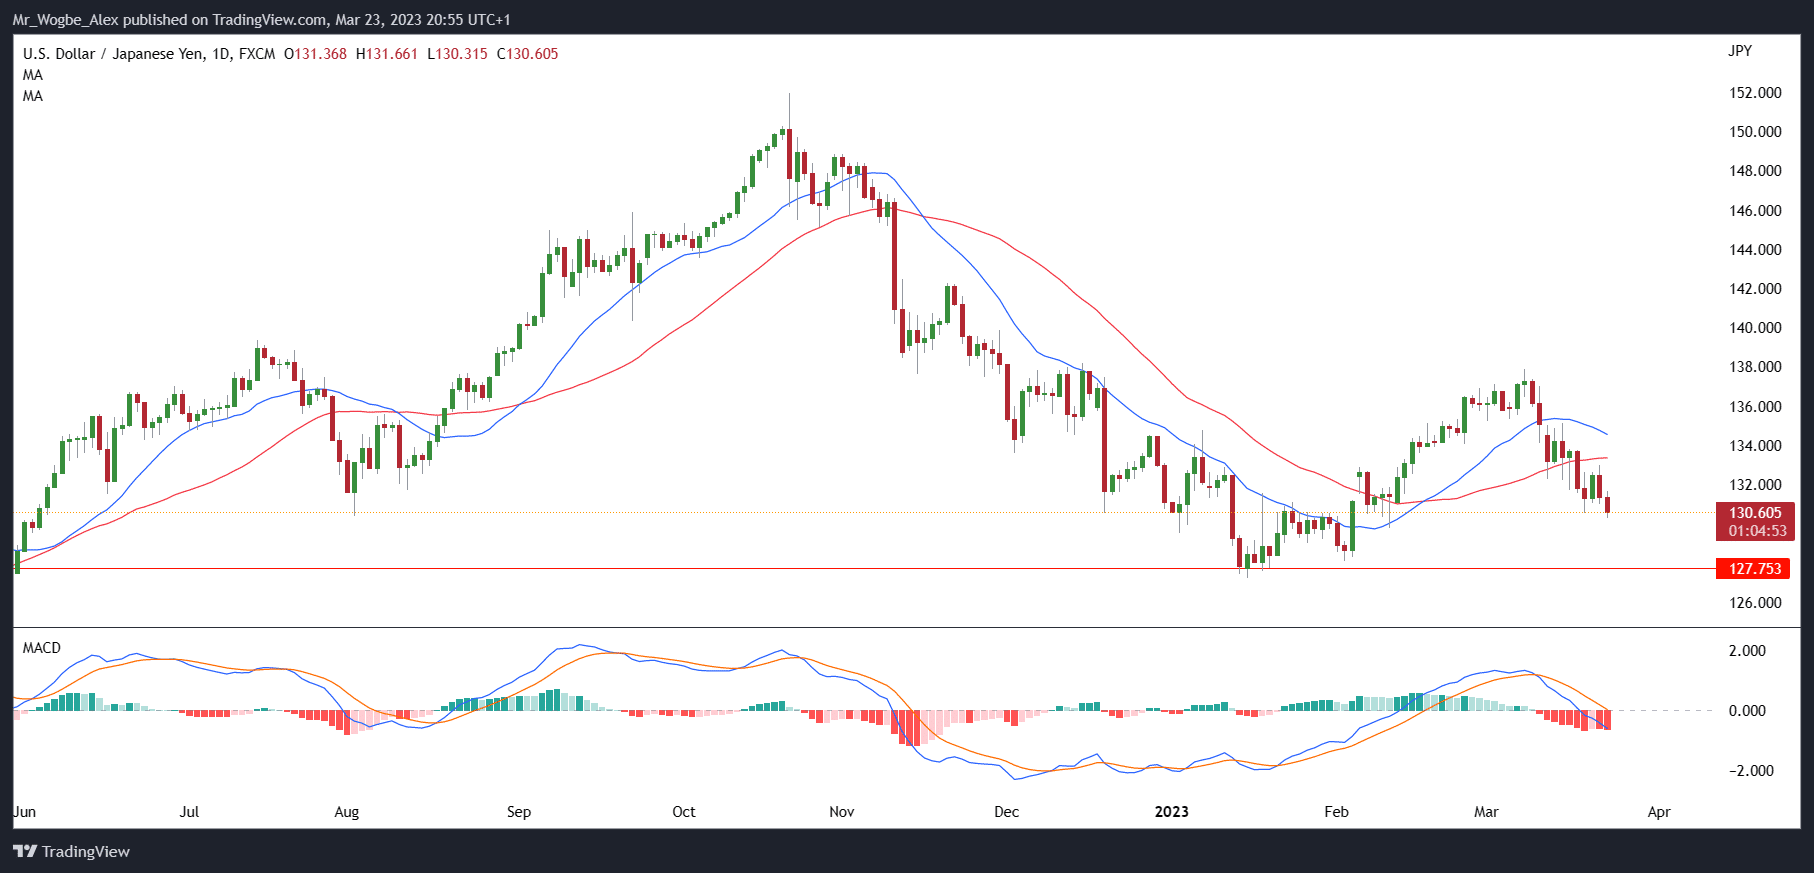This screenshot has width=1814, height=873.
Task: Click the JPY currency label
Action: pyautogui.click(x=1740, y=51)
